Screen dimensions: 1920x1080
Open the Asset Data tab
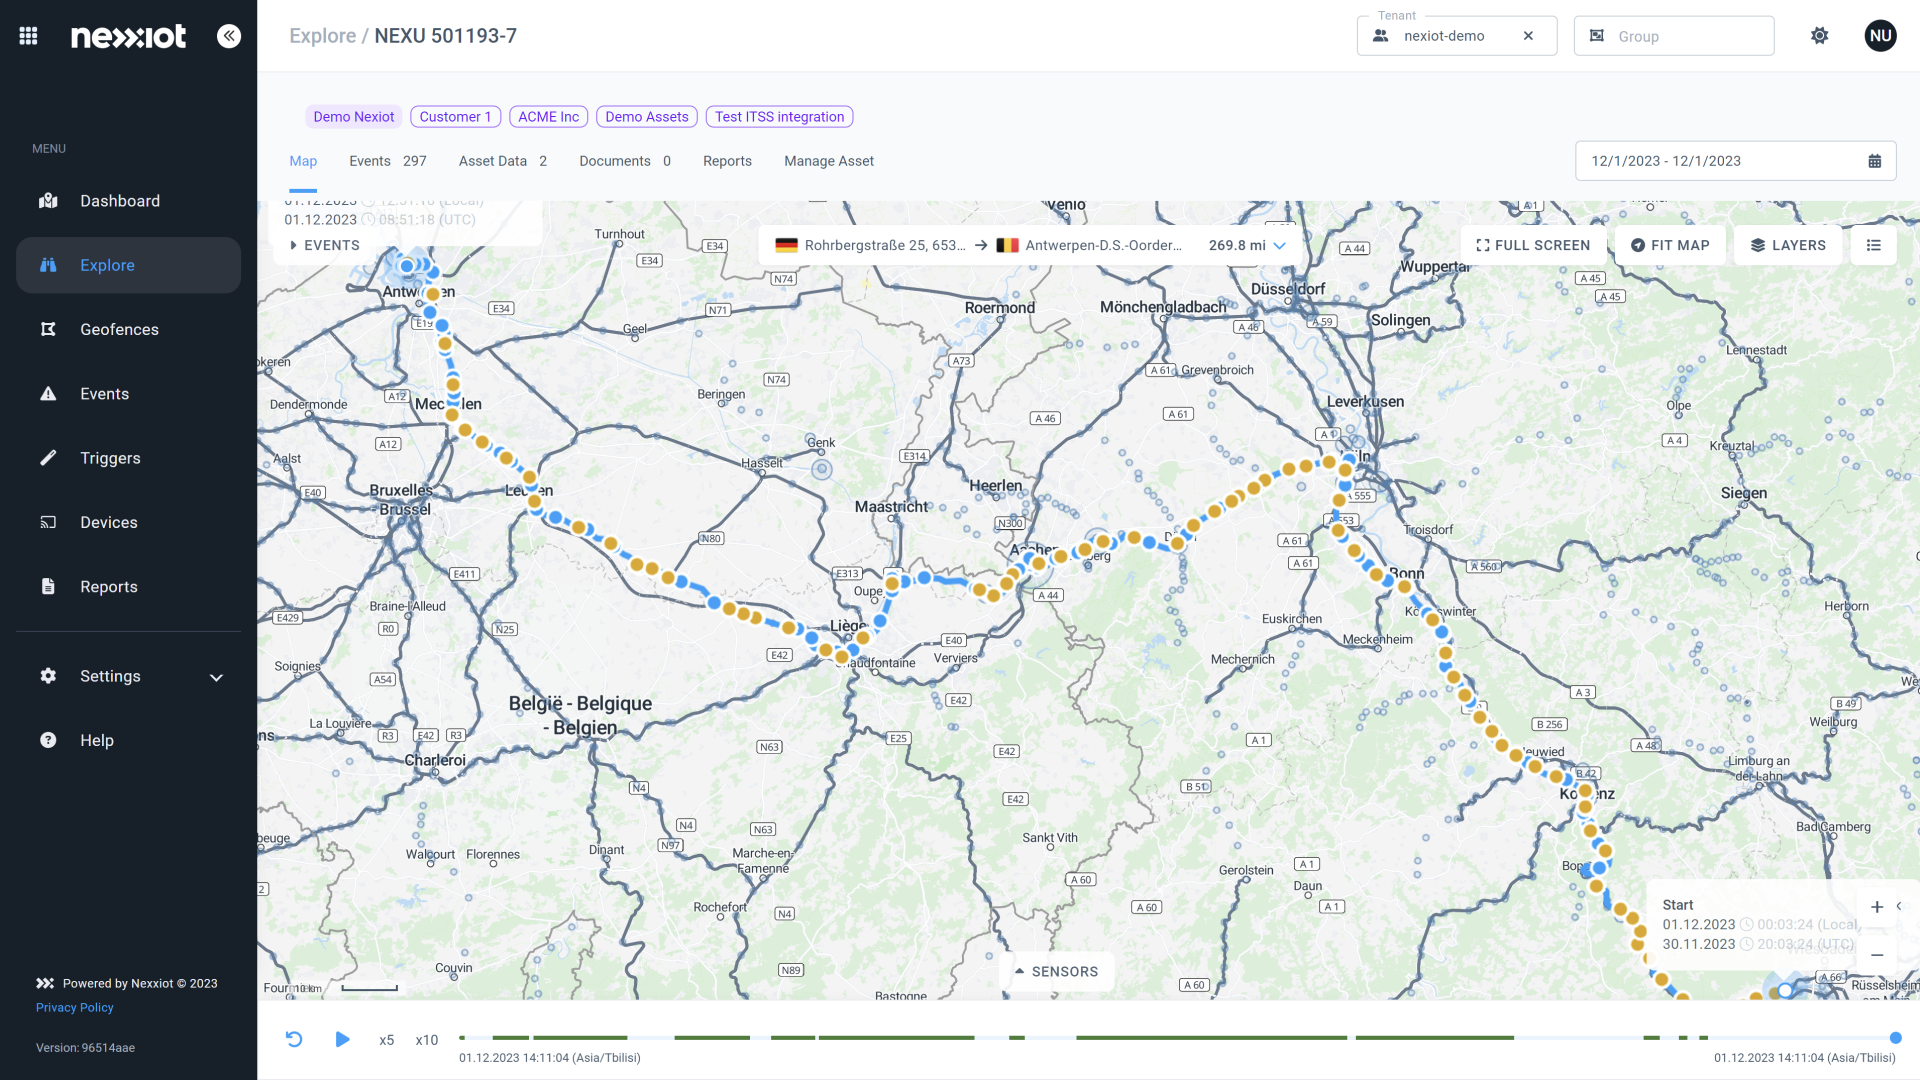[503, 161]
